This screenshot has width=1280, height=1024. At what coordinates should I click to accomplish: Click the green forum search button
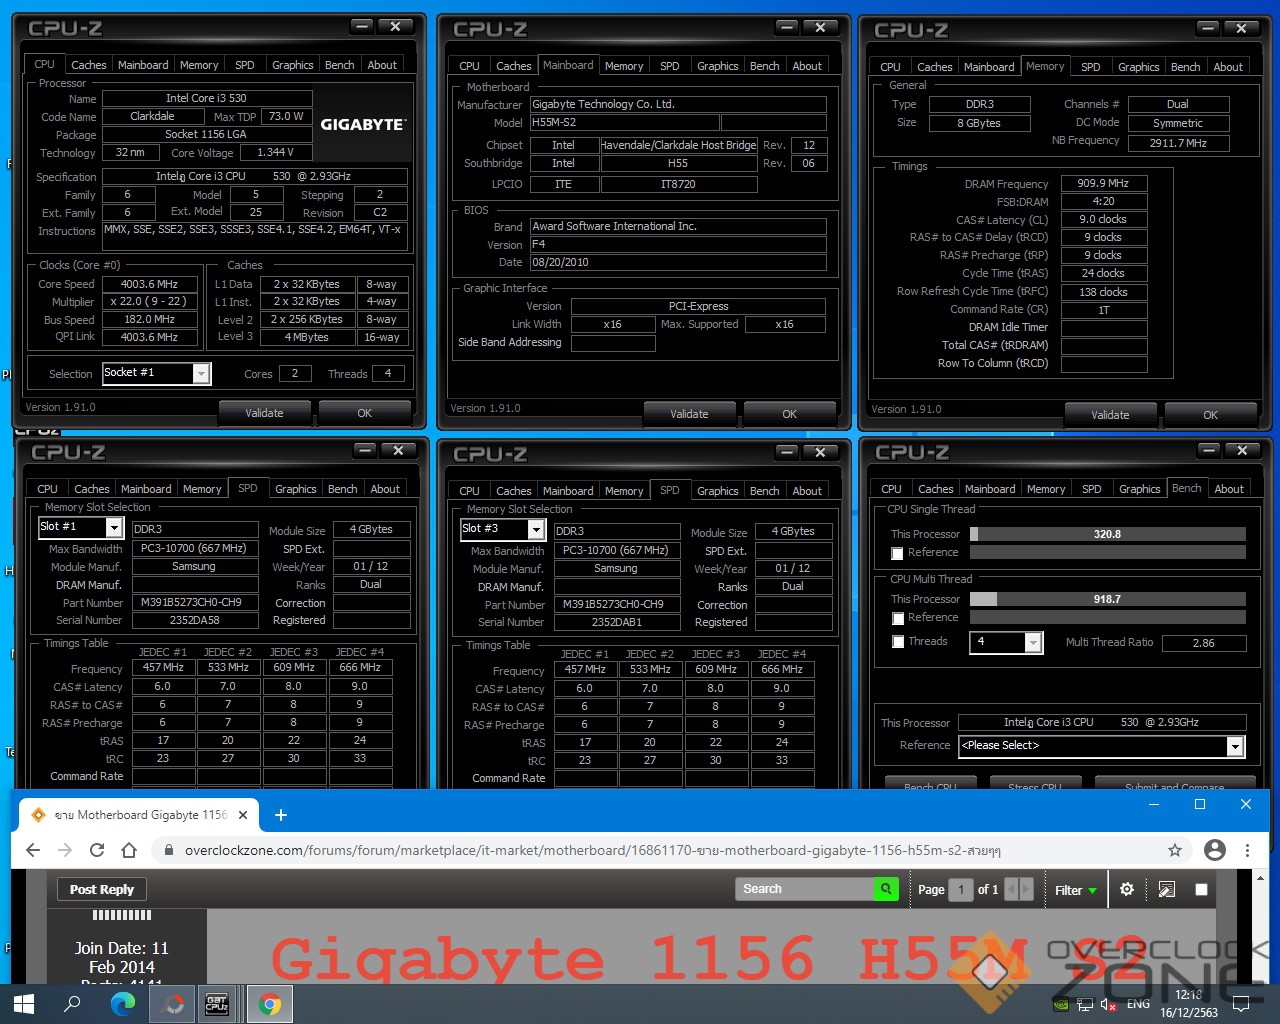(886, 888)
